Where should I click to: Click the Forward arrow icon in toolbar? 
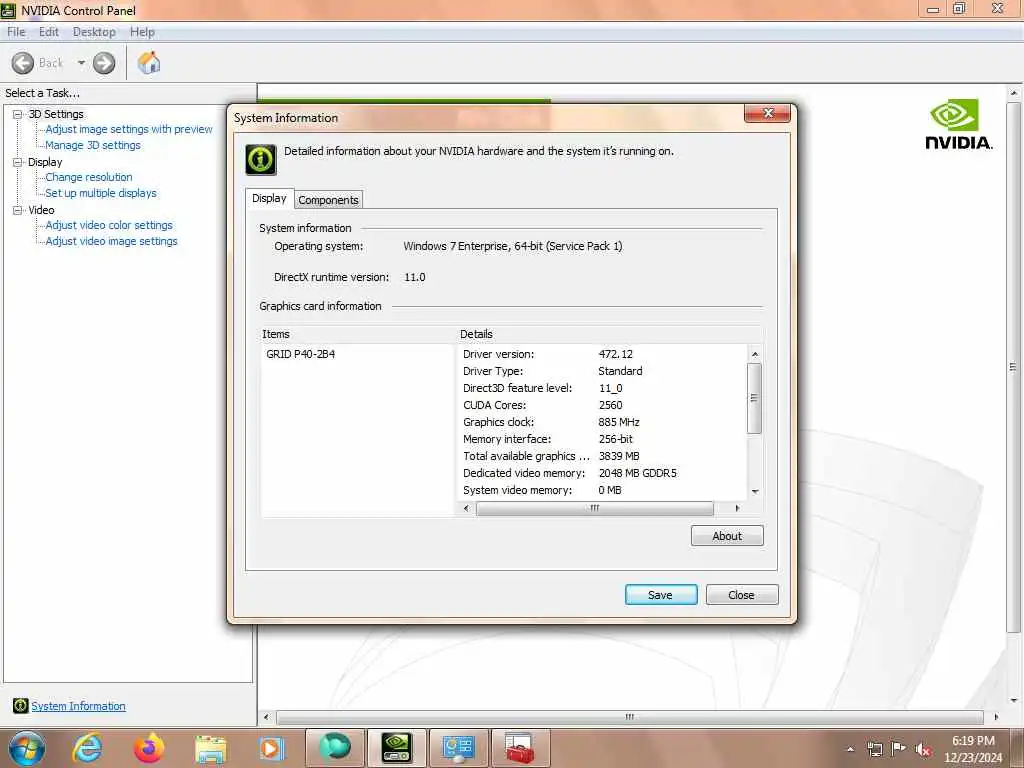point(104,63)
